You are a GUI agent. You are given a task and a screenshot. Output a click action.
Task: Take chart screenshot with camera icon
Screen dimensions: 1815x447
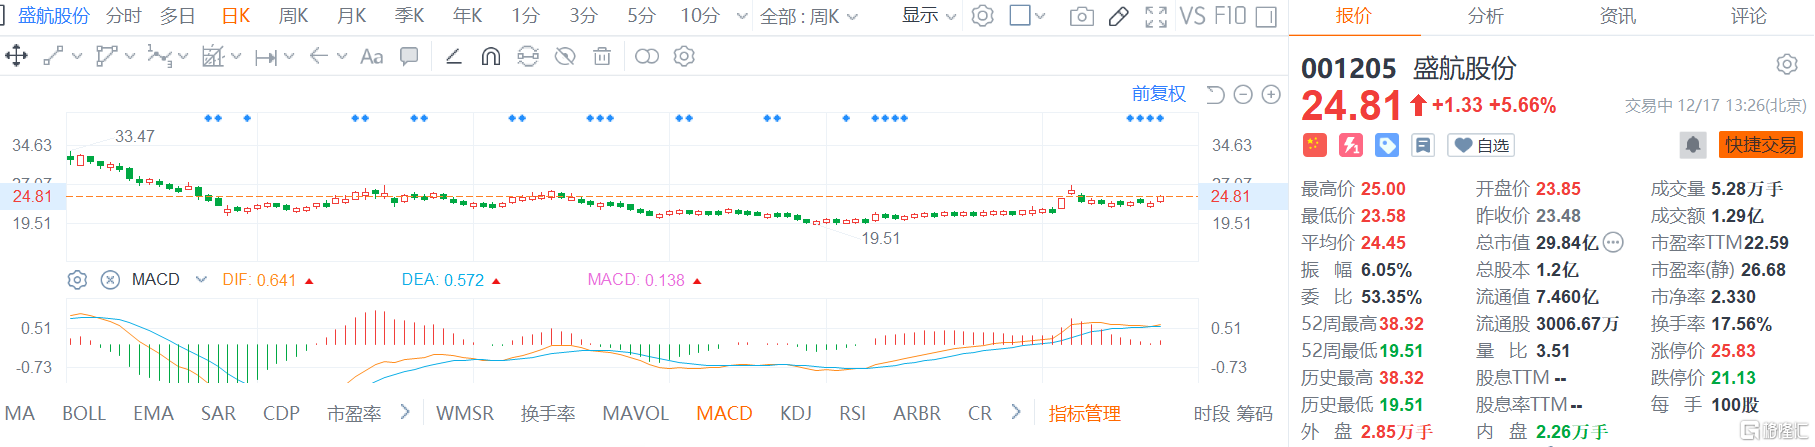coord(1081,16)
